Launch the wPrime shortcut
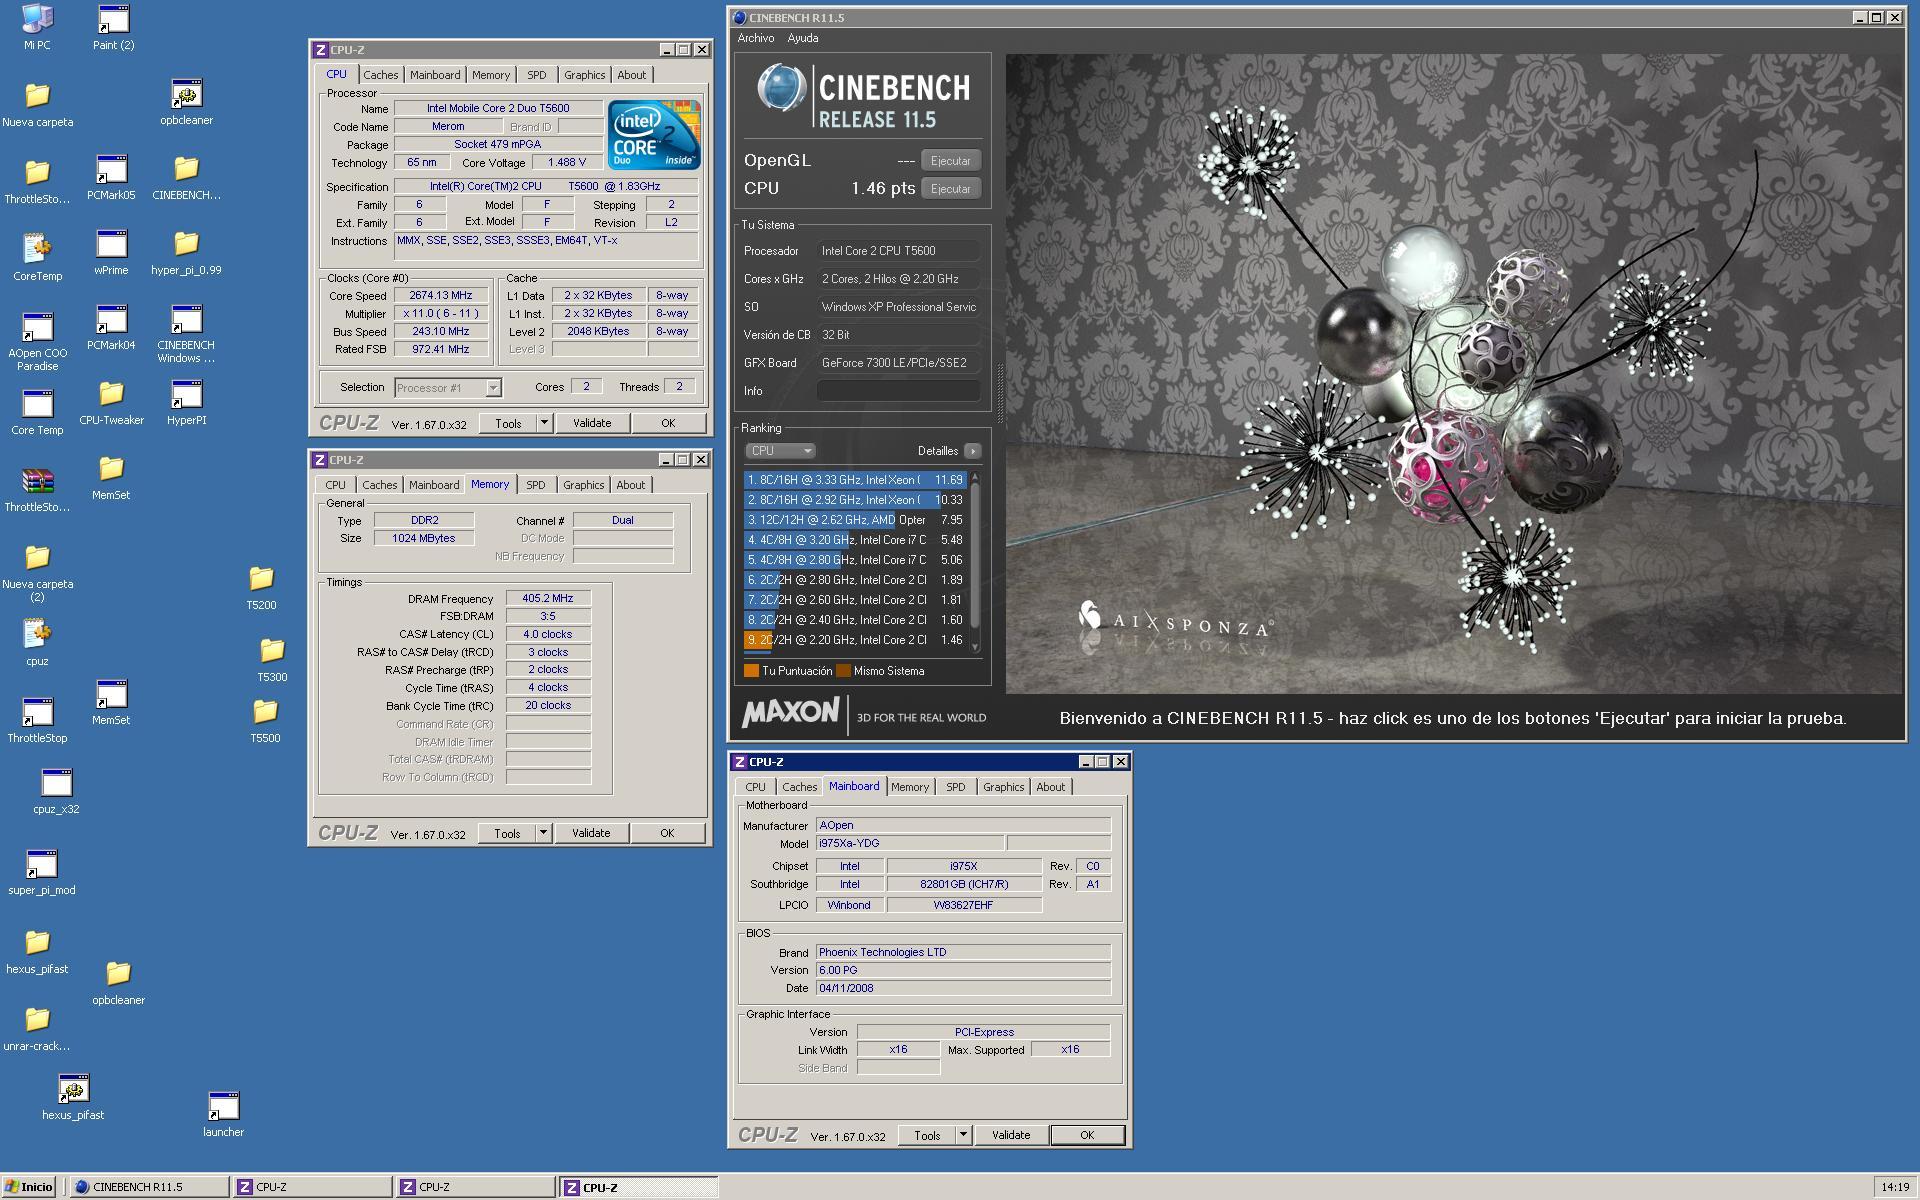The height and width of the screenshot is (1200, 1920). pos(111,252)
